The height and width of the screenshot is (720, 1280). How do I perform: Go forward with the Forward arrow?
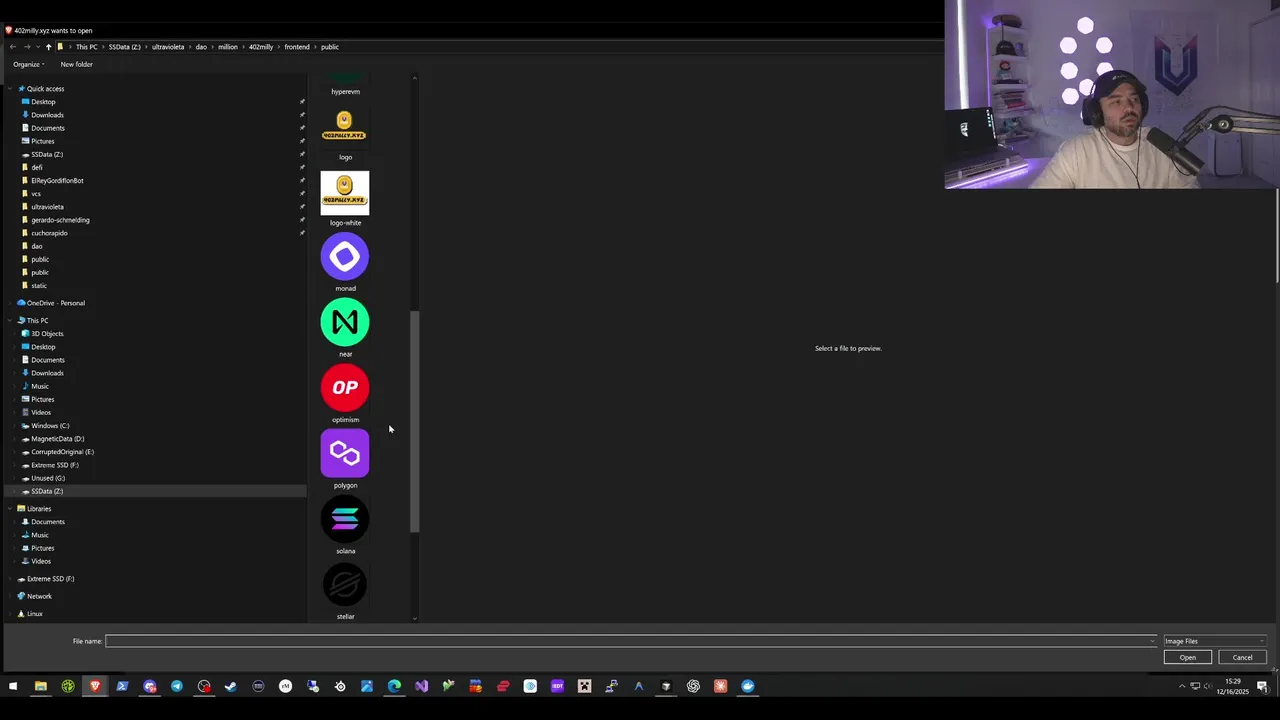click(x=27, y=47)
